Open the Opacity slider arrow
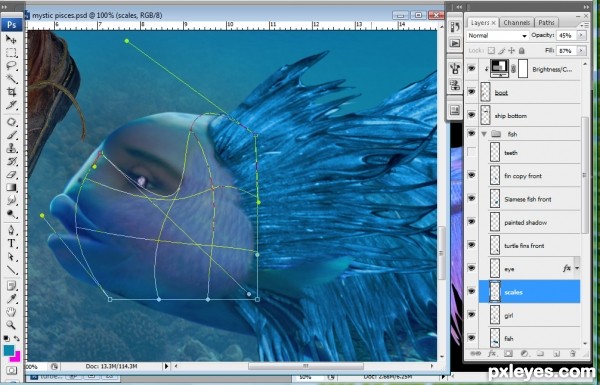Viewport: 600px width, 385px height. coord(582,35)
